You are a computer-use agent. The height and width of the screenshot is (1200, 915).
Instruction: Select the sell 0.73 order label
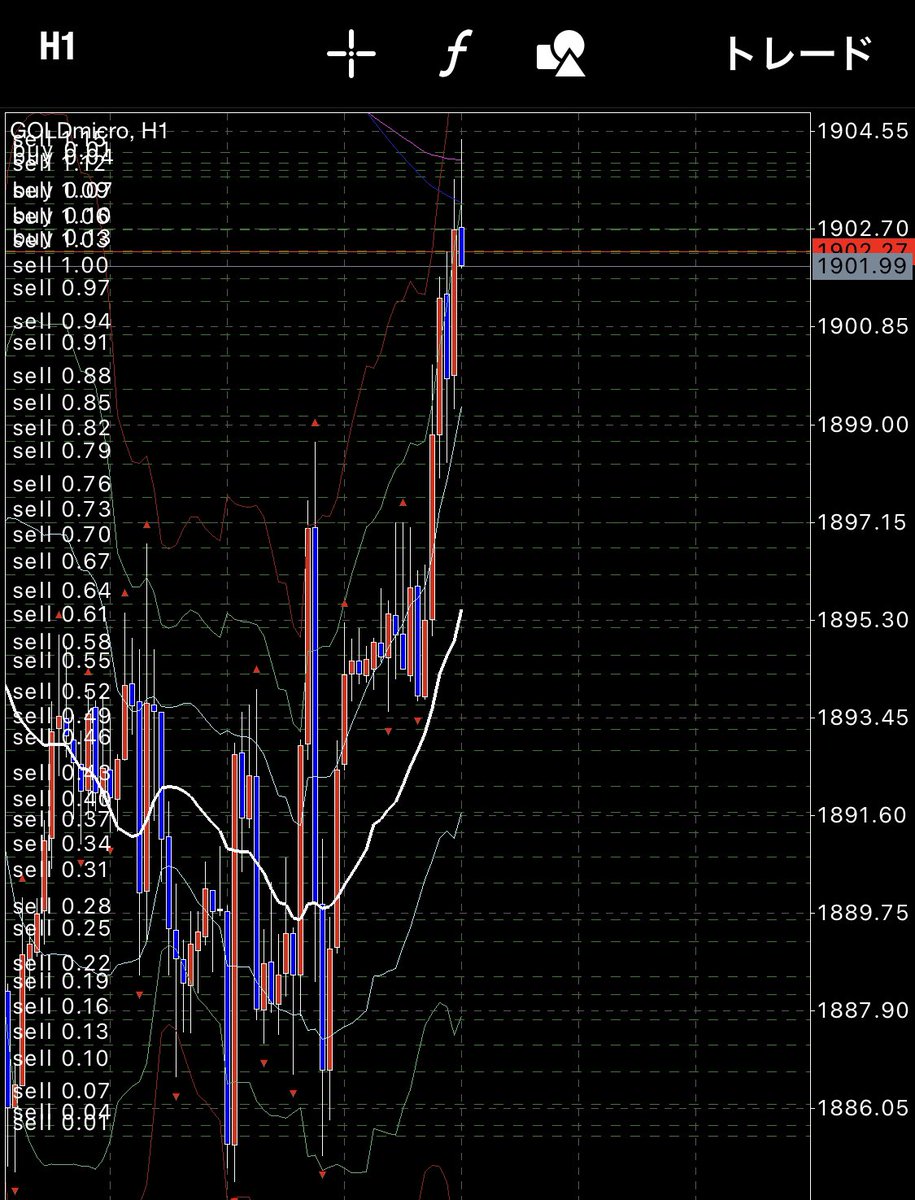(61, 509)
